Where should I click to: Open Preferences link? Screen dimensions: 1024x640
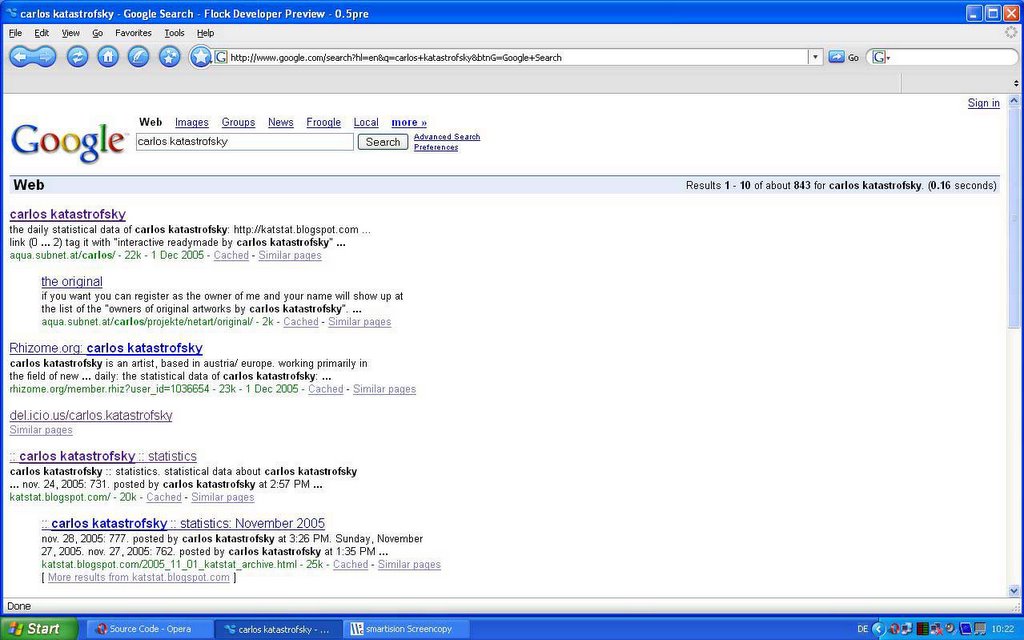click(x=436, y=147)
